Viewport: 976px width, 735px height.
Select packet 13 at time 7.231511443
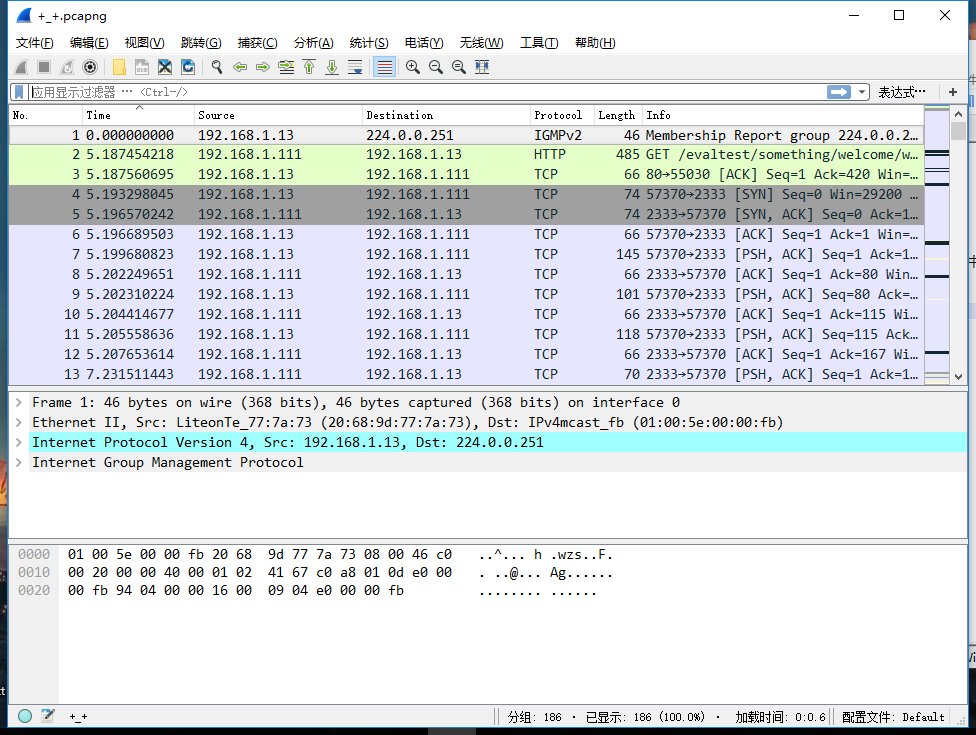click(466, 374)
